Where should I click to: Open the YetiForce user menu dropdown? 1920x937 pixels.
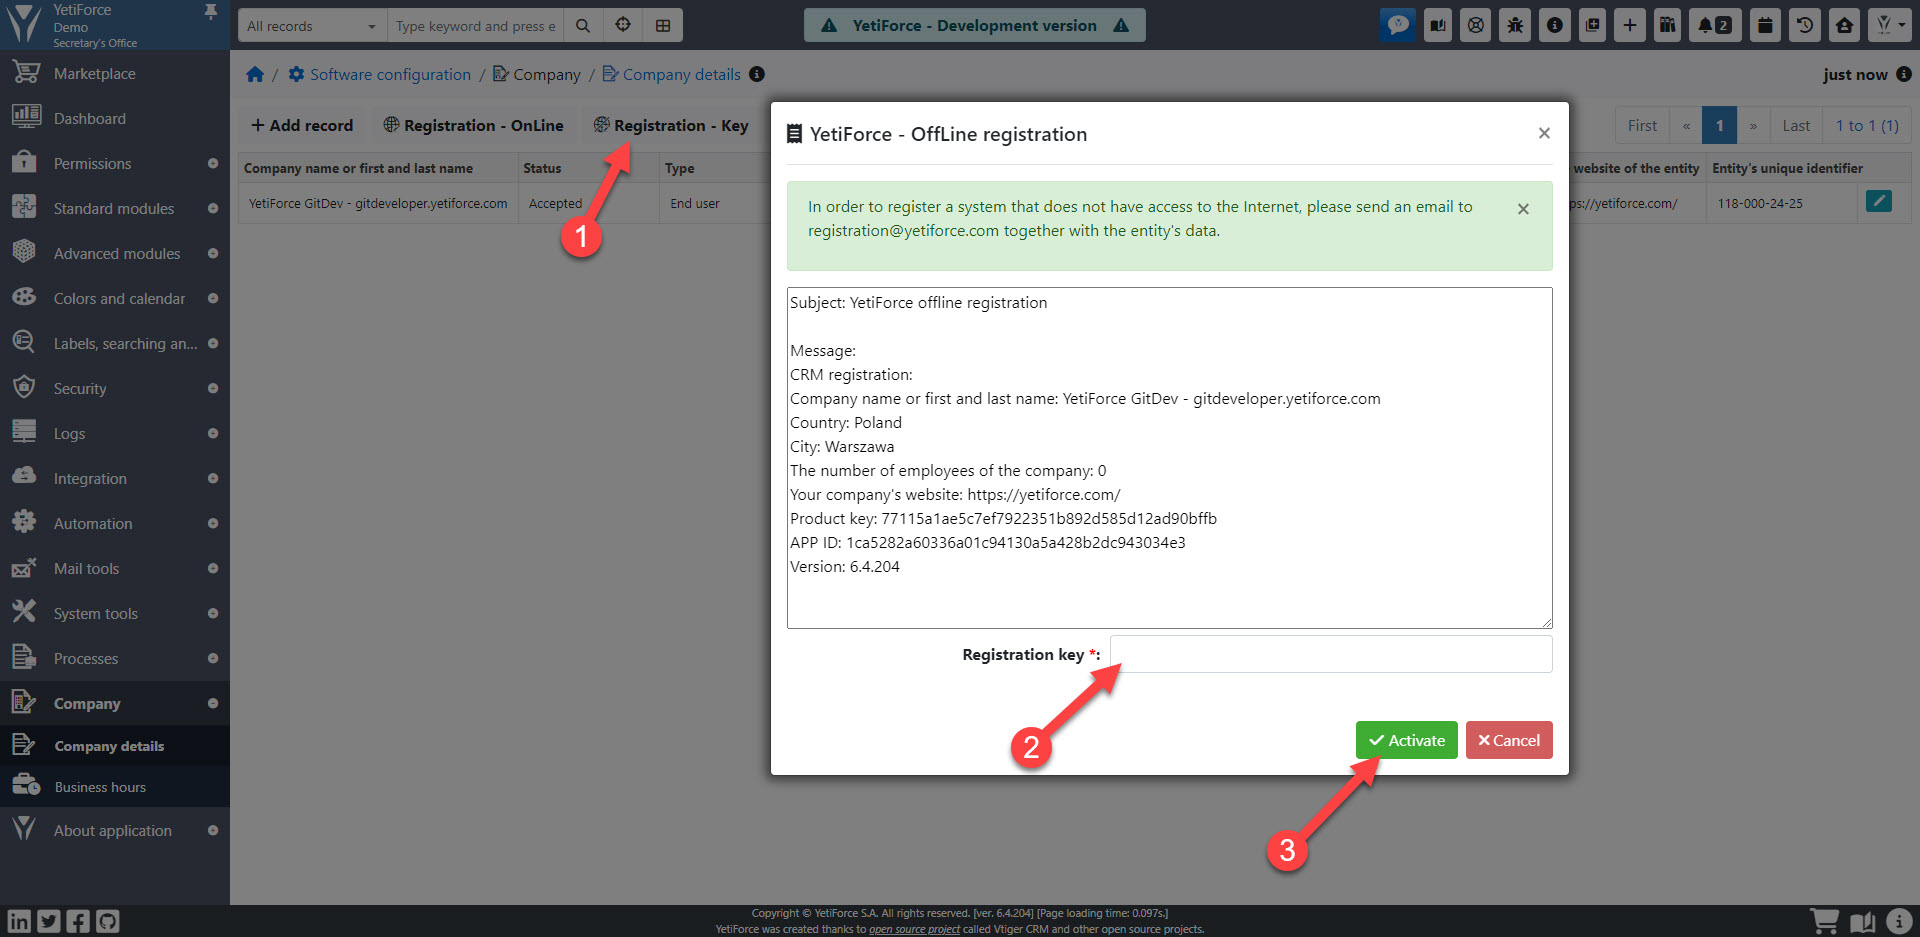(1888, 25)
